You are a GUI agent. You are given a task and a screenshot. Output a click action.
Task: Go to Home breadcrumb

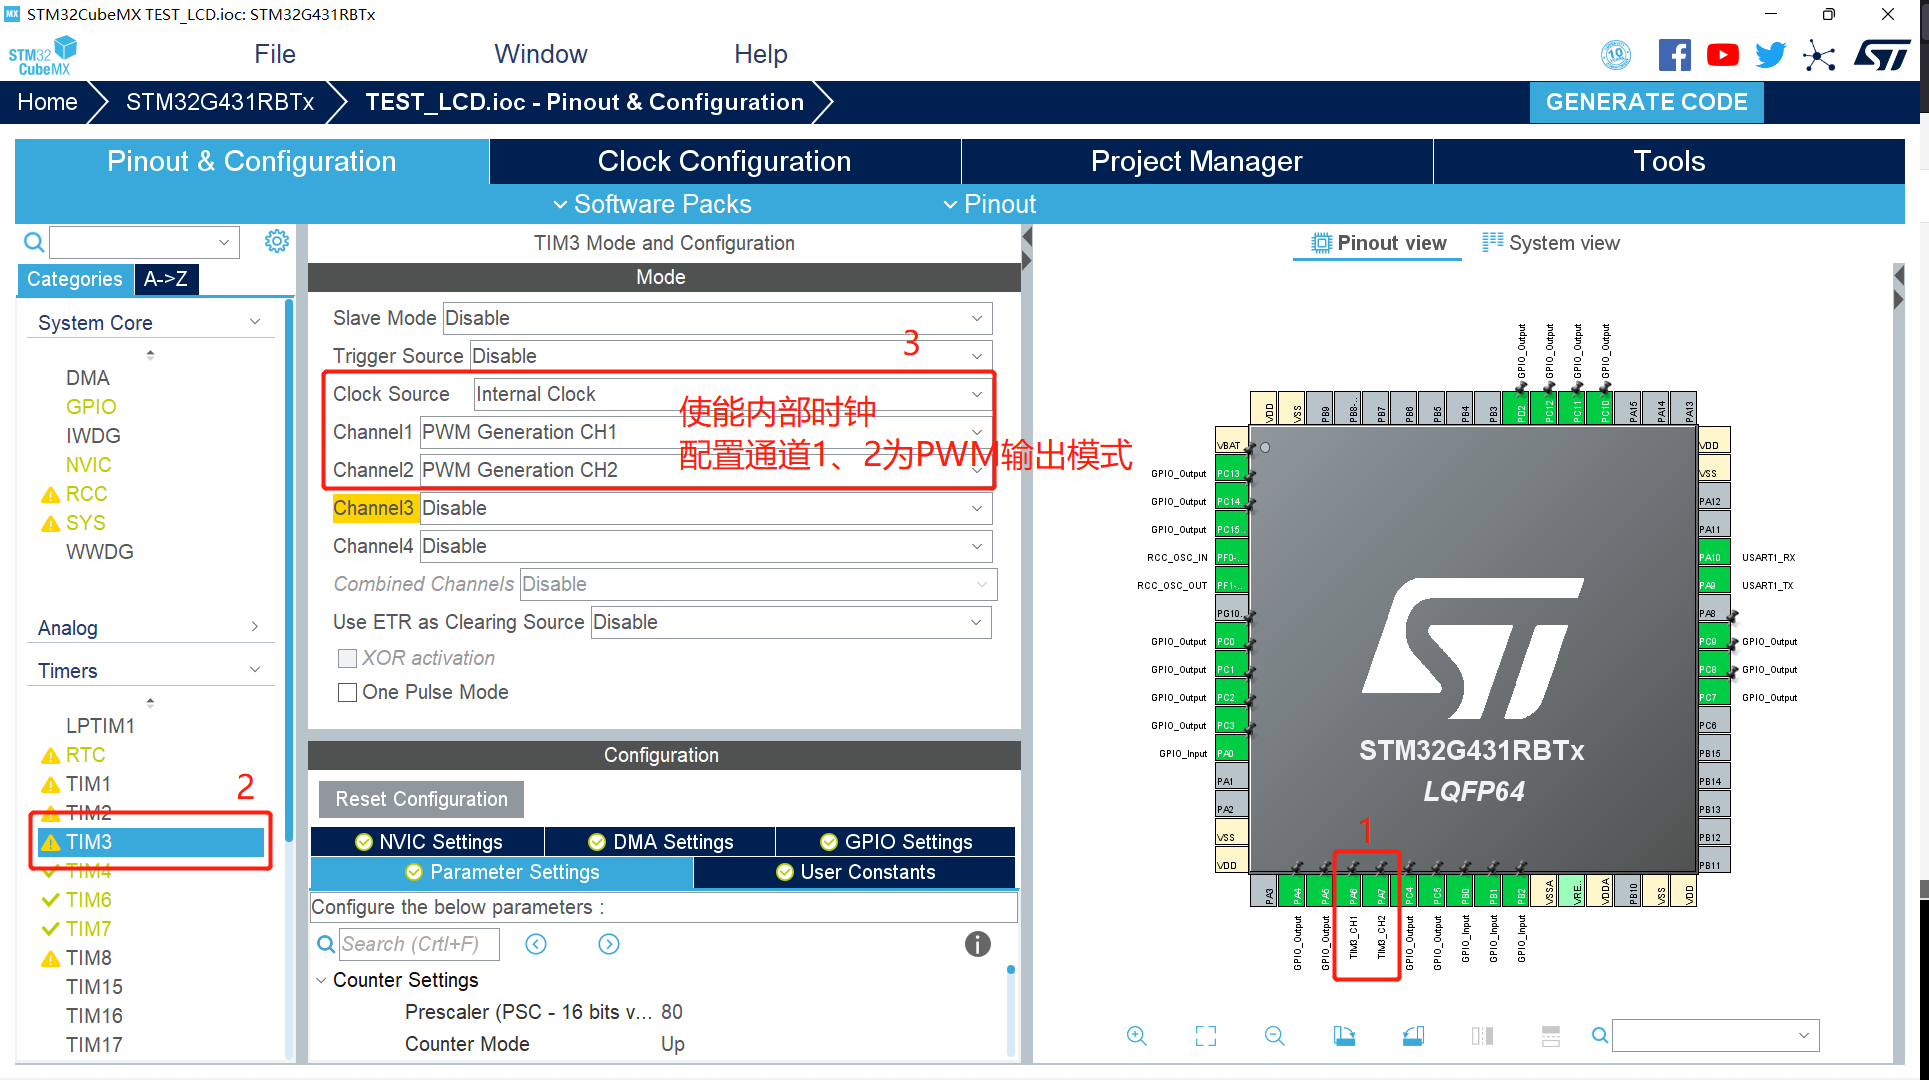[x=47, y=102]
